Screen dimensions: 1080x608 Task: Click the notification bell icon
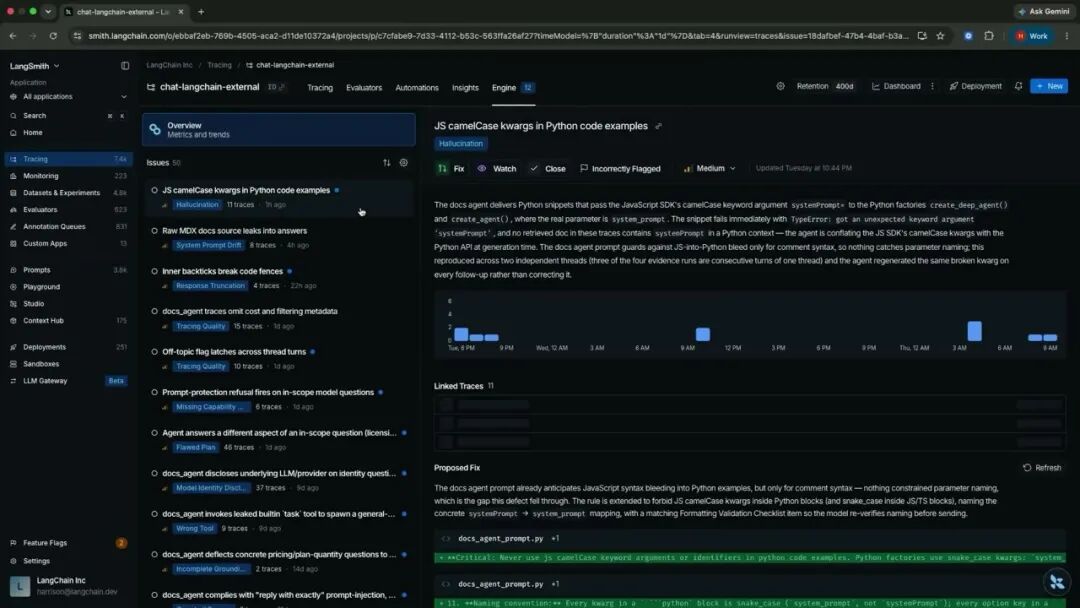click(x=1018, y=86)
